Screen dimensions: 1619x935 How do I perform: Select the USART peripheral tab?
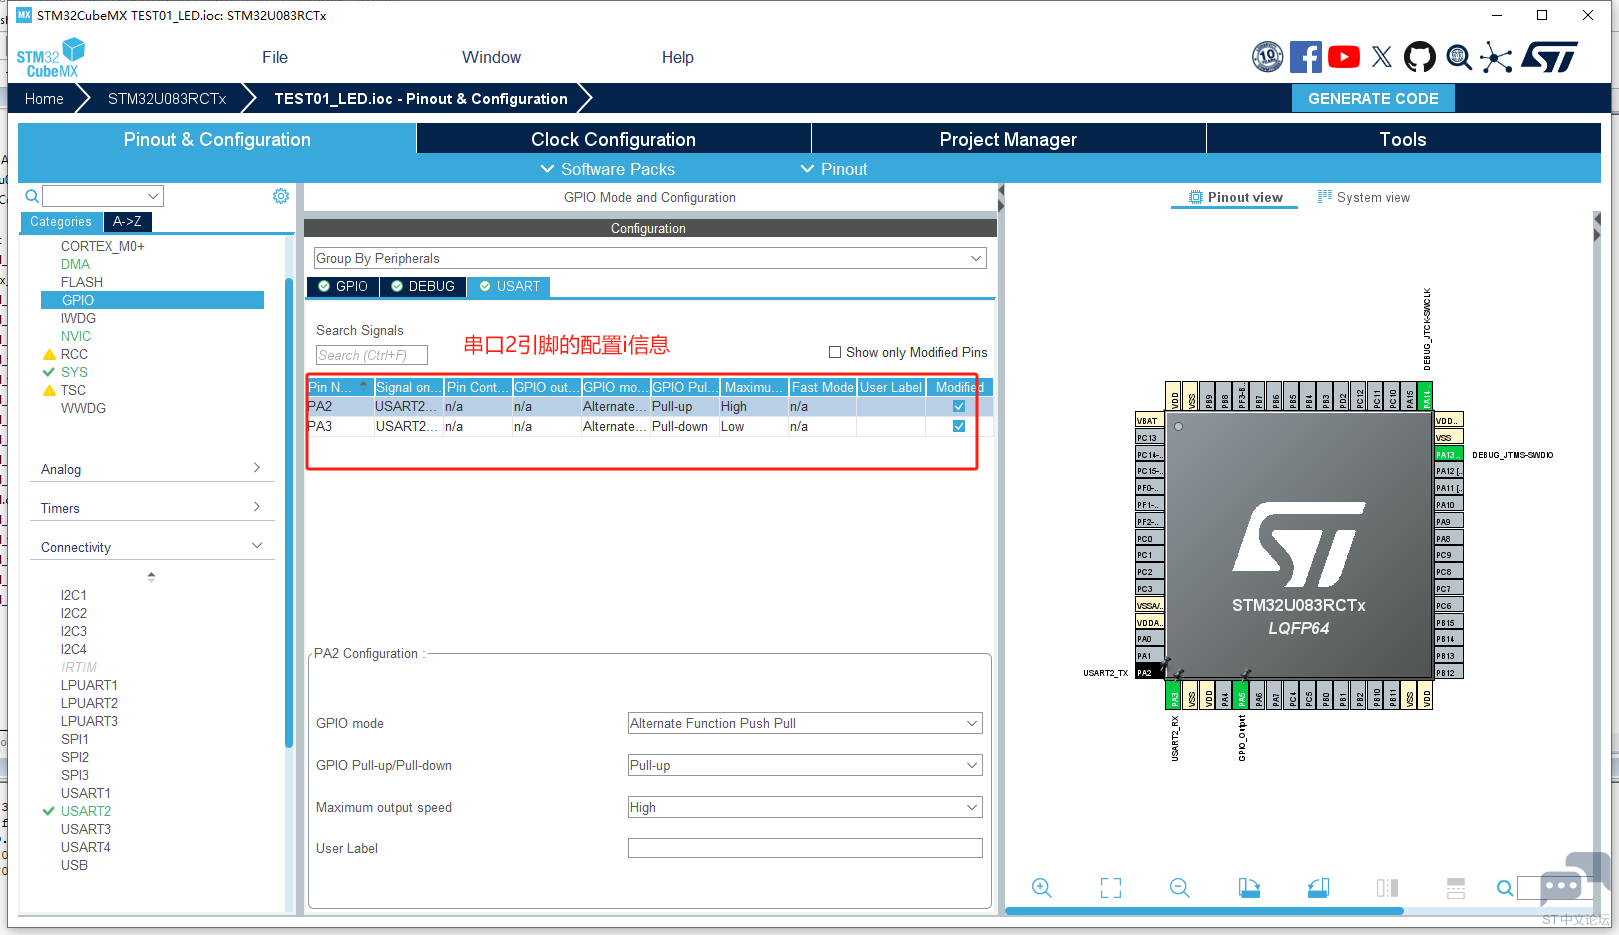(509, 286)
